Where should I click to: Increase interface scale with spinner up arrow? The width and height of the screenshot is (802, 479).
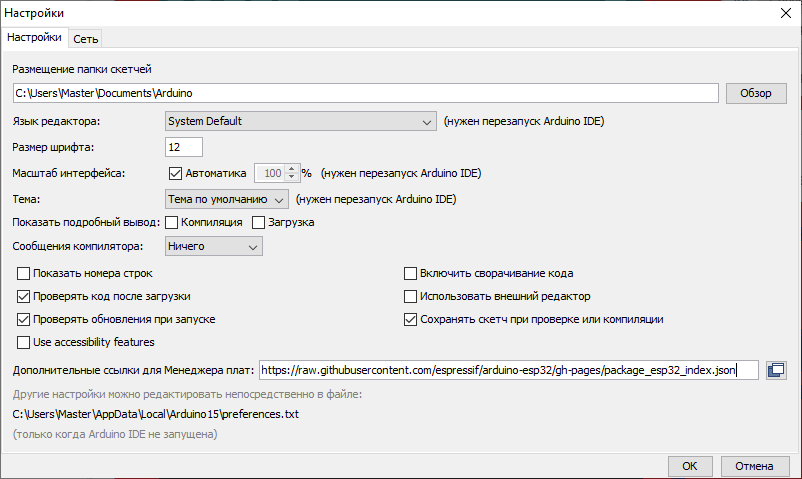click(x=292, y=169)
